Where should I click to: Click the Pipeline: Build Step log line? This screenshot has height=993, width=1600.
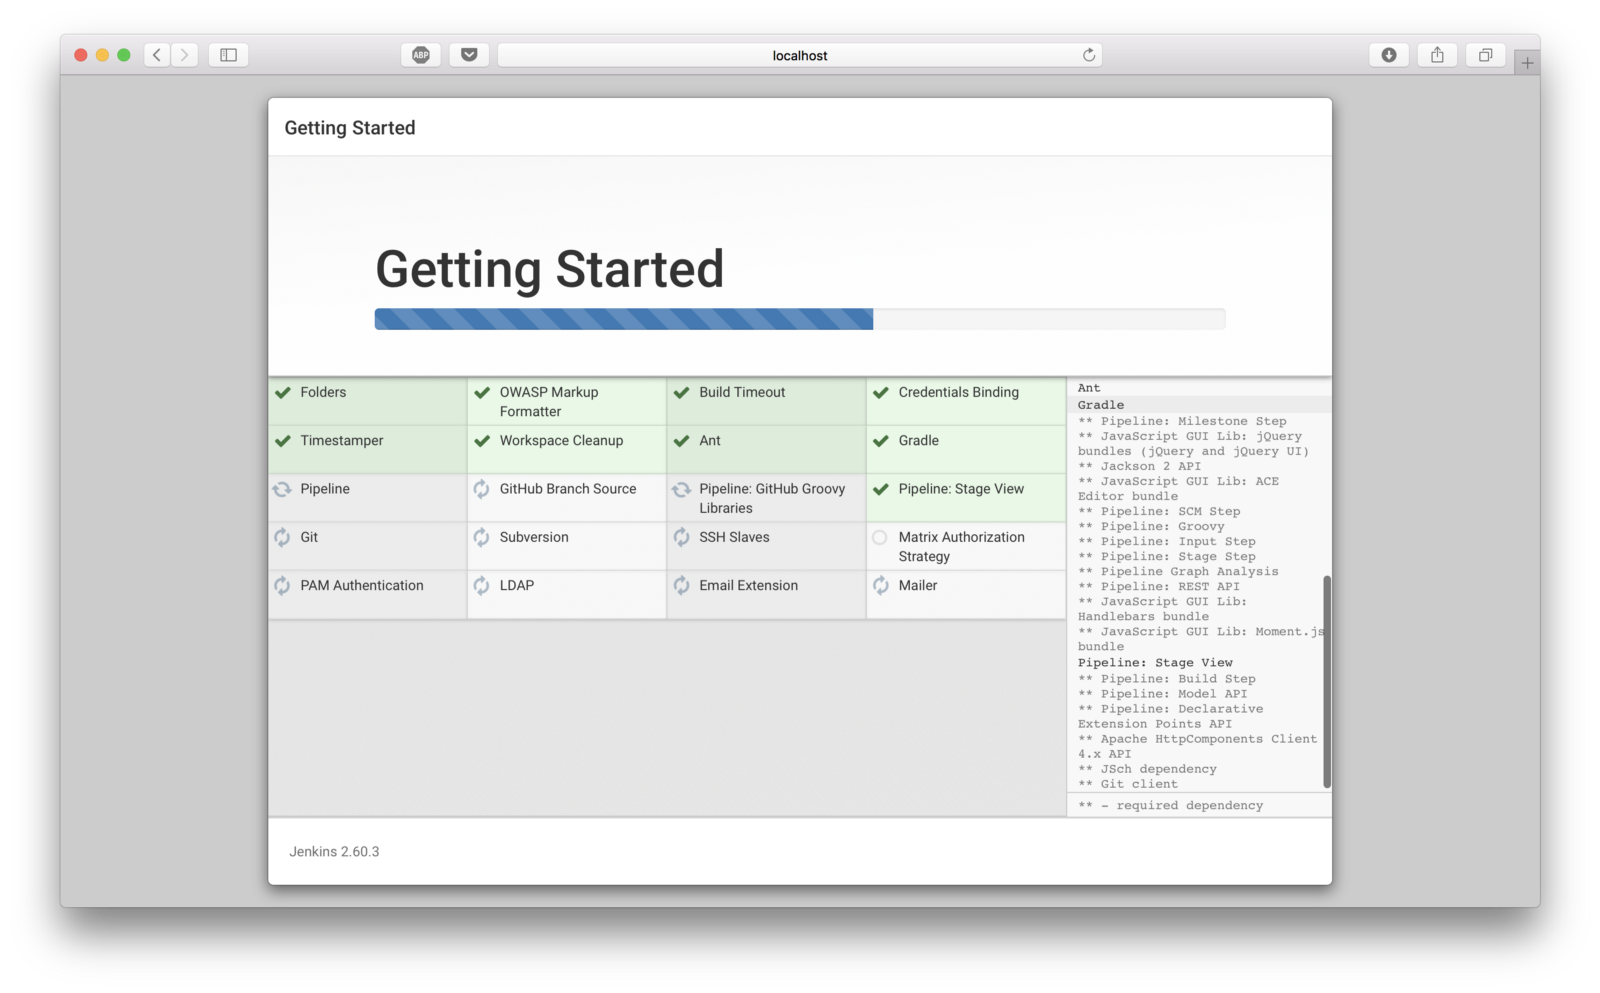click(x=1166, y=679)
